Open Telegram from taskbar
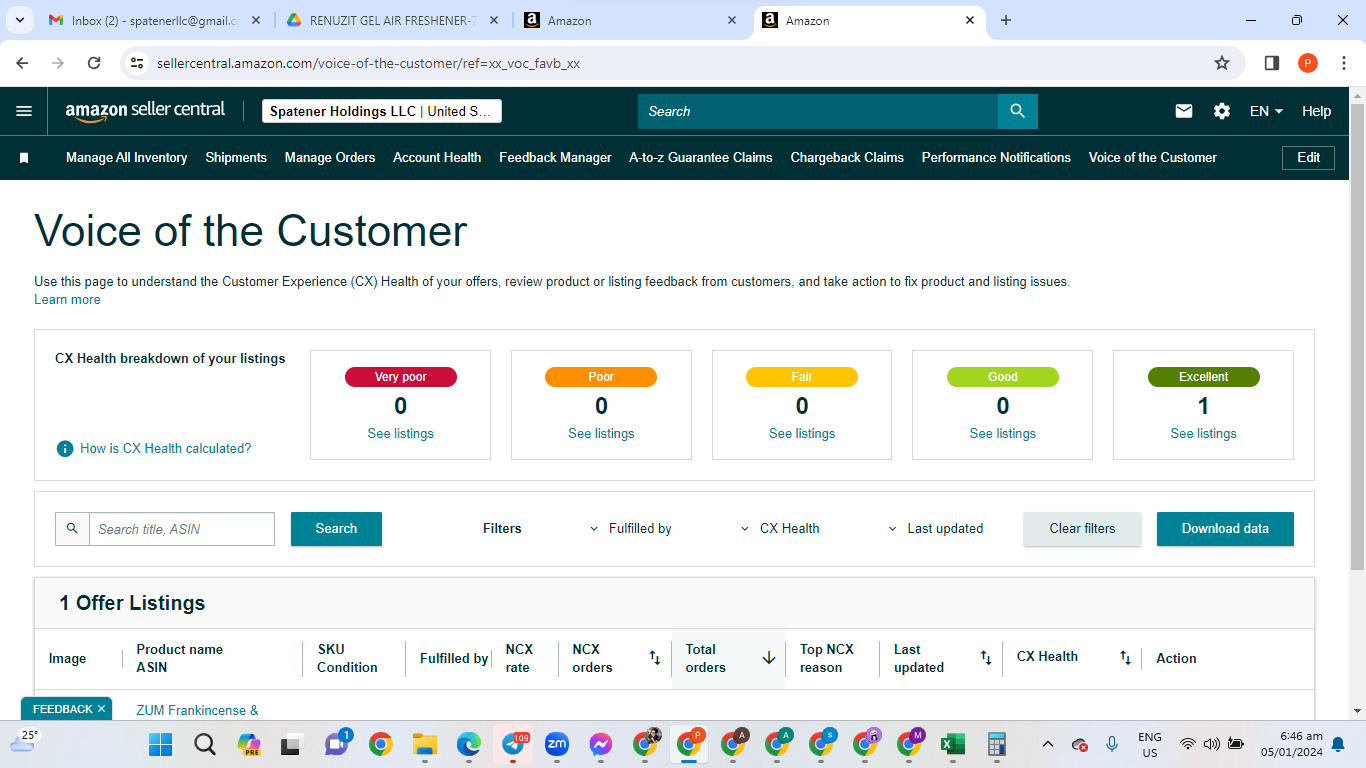The image size is (1366, 768). 512,744
